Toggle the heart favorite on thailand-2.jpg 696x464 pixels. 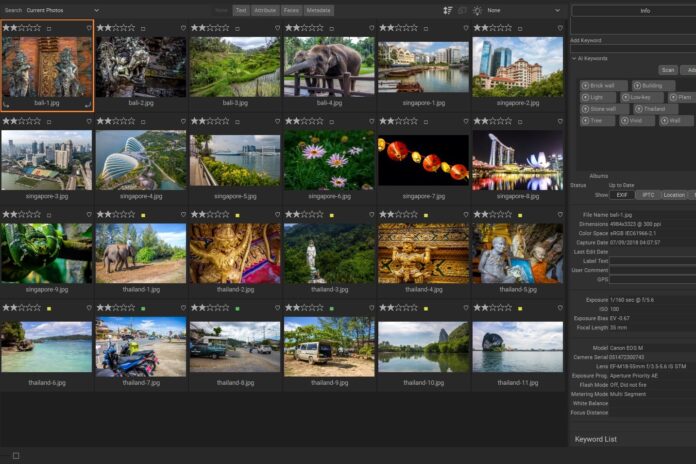click(x=277, y=215)
